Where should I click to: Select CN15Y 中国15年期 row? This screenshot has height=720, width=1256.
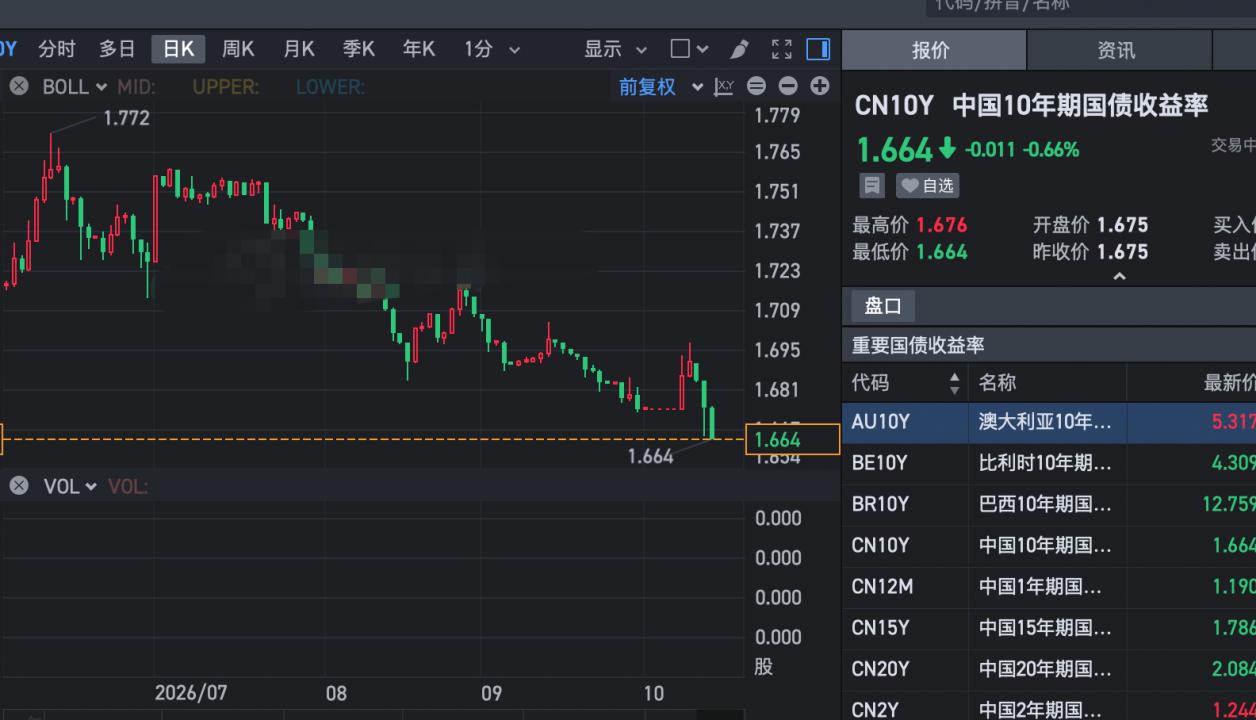1049,627
